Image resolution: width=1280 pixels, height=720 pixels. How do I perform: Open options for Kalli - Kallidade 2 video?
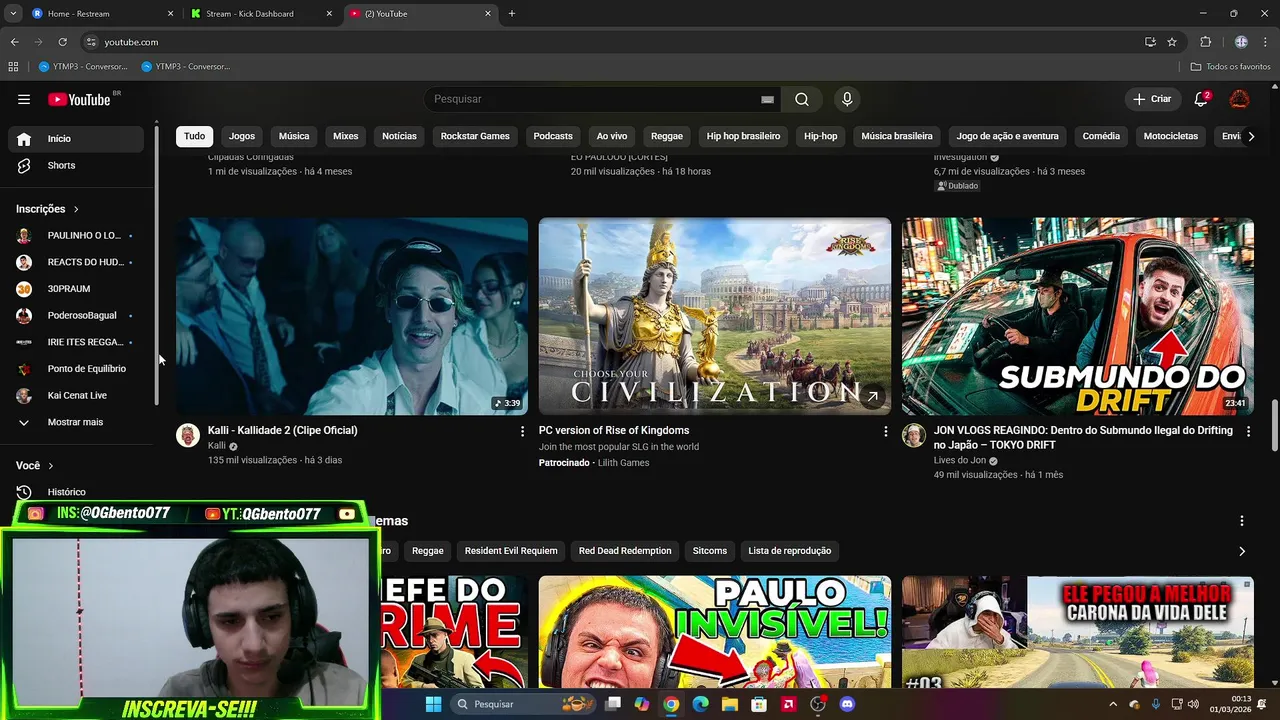coord(522,431)
